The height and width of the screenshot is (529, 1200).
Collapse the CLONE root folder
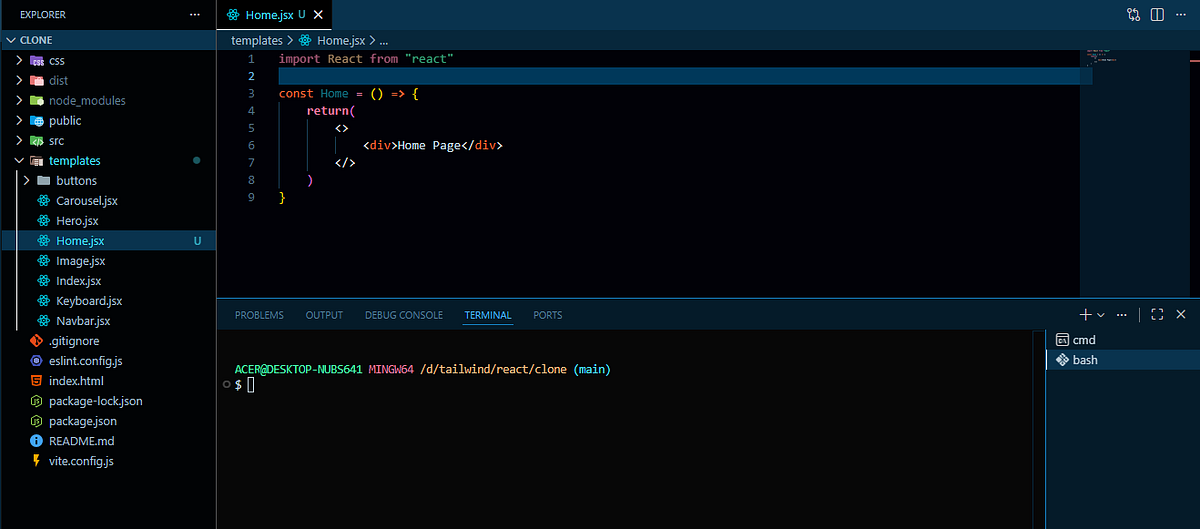tap(109, 40)
